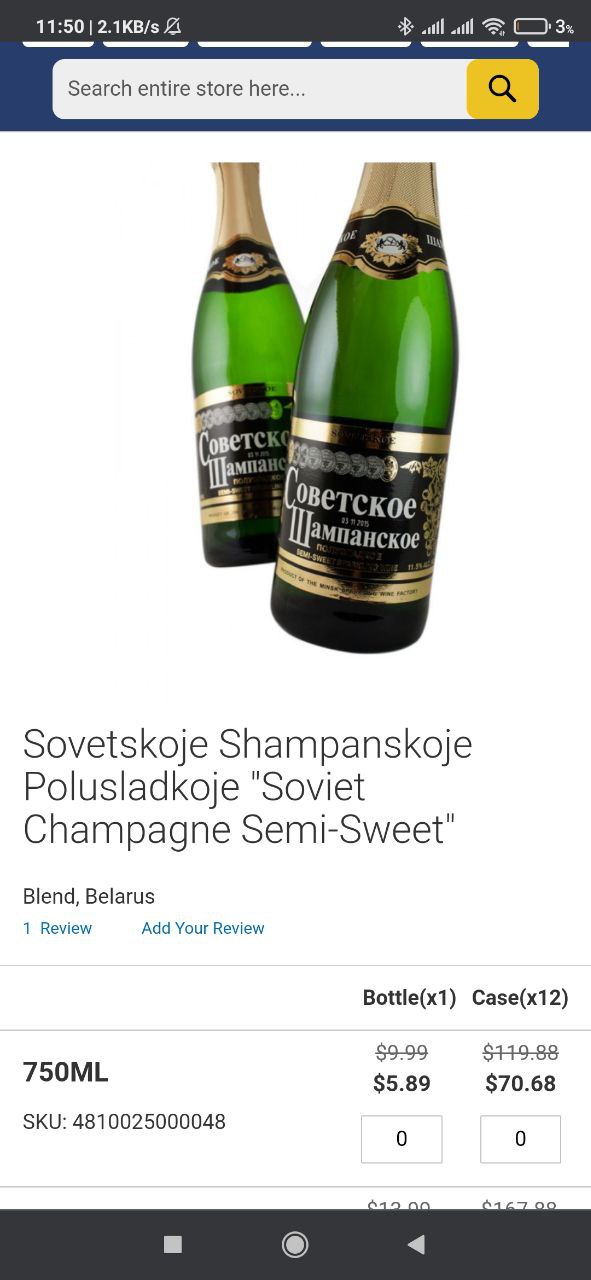Click 'Add Your Review' link
Screen dimensions: 591x1280
203,928
